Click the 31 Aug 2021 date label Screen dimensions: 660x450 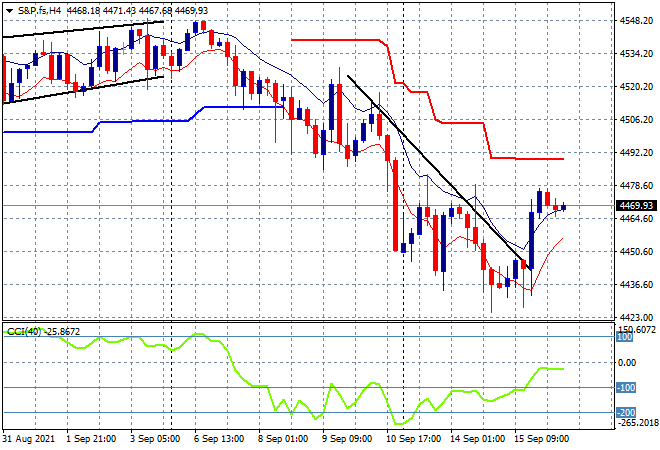tap(29, 439)
